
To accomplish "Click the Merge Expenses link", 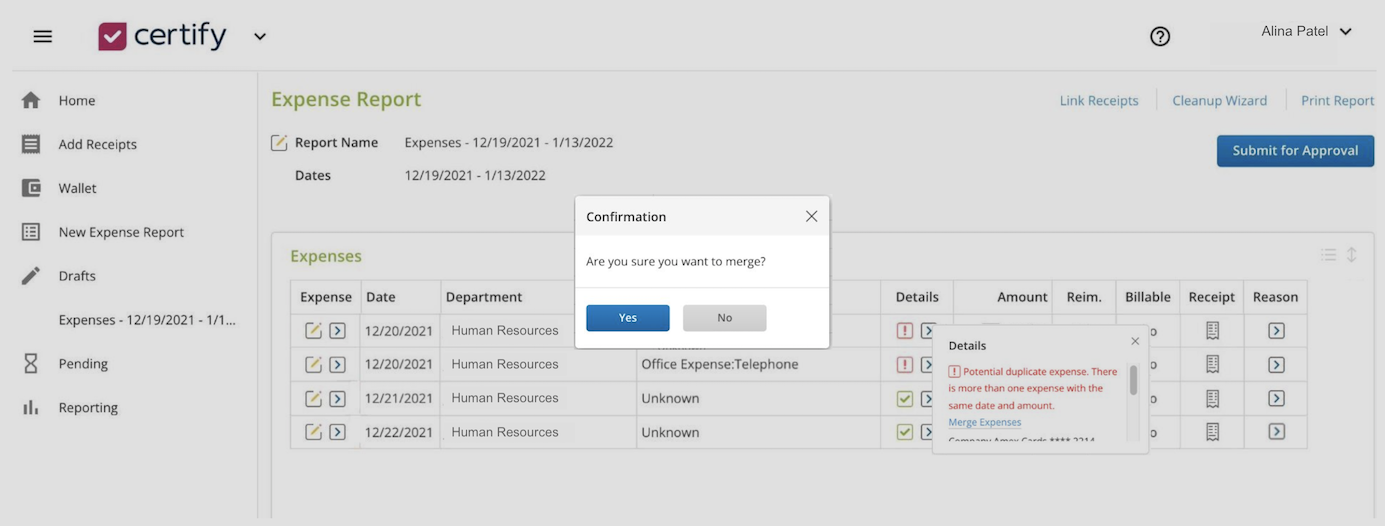I will pyautogui.click(x=984, y=422).
